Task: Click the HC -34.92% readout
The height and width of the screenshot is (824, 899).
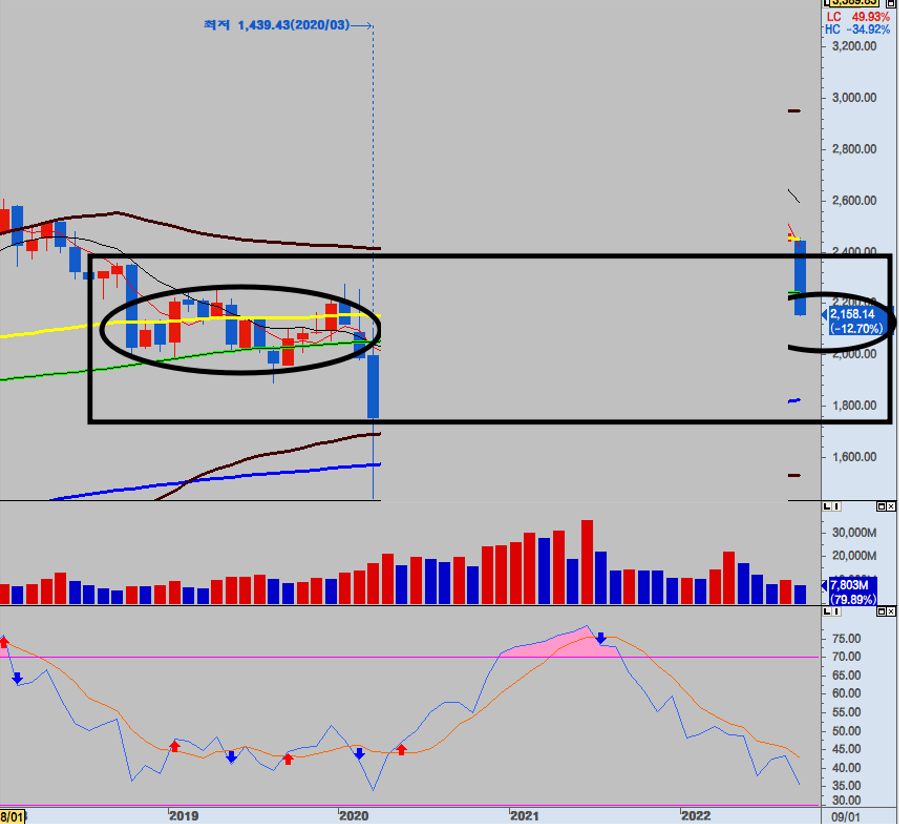Action: click(x=858, y=29)
